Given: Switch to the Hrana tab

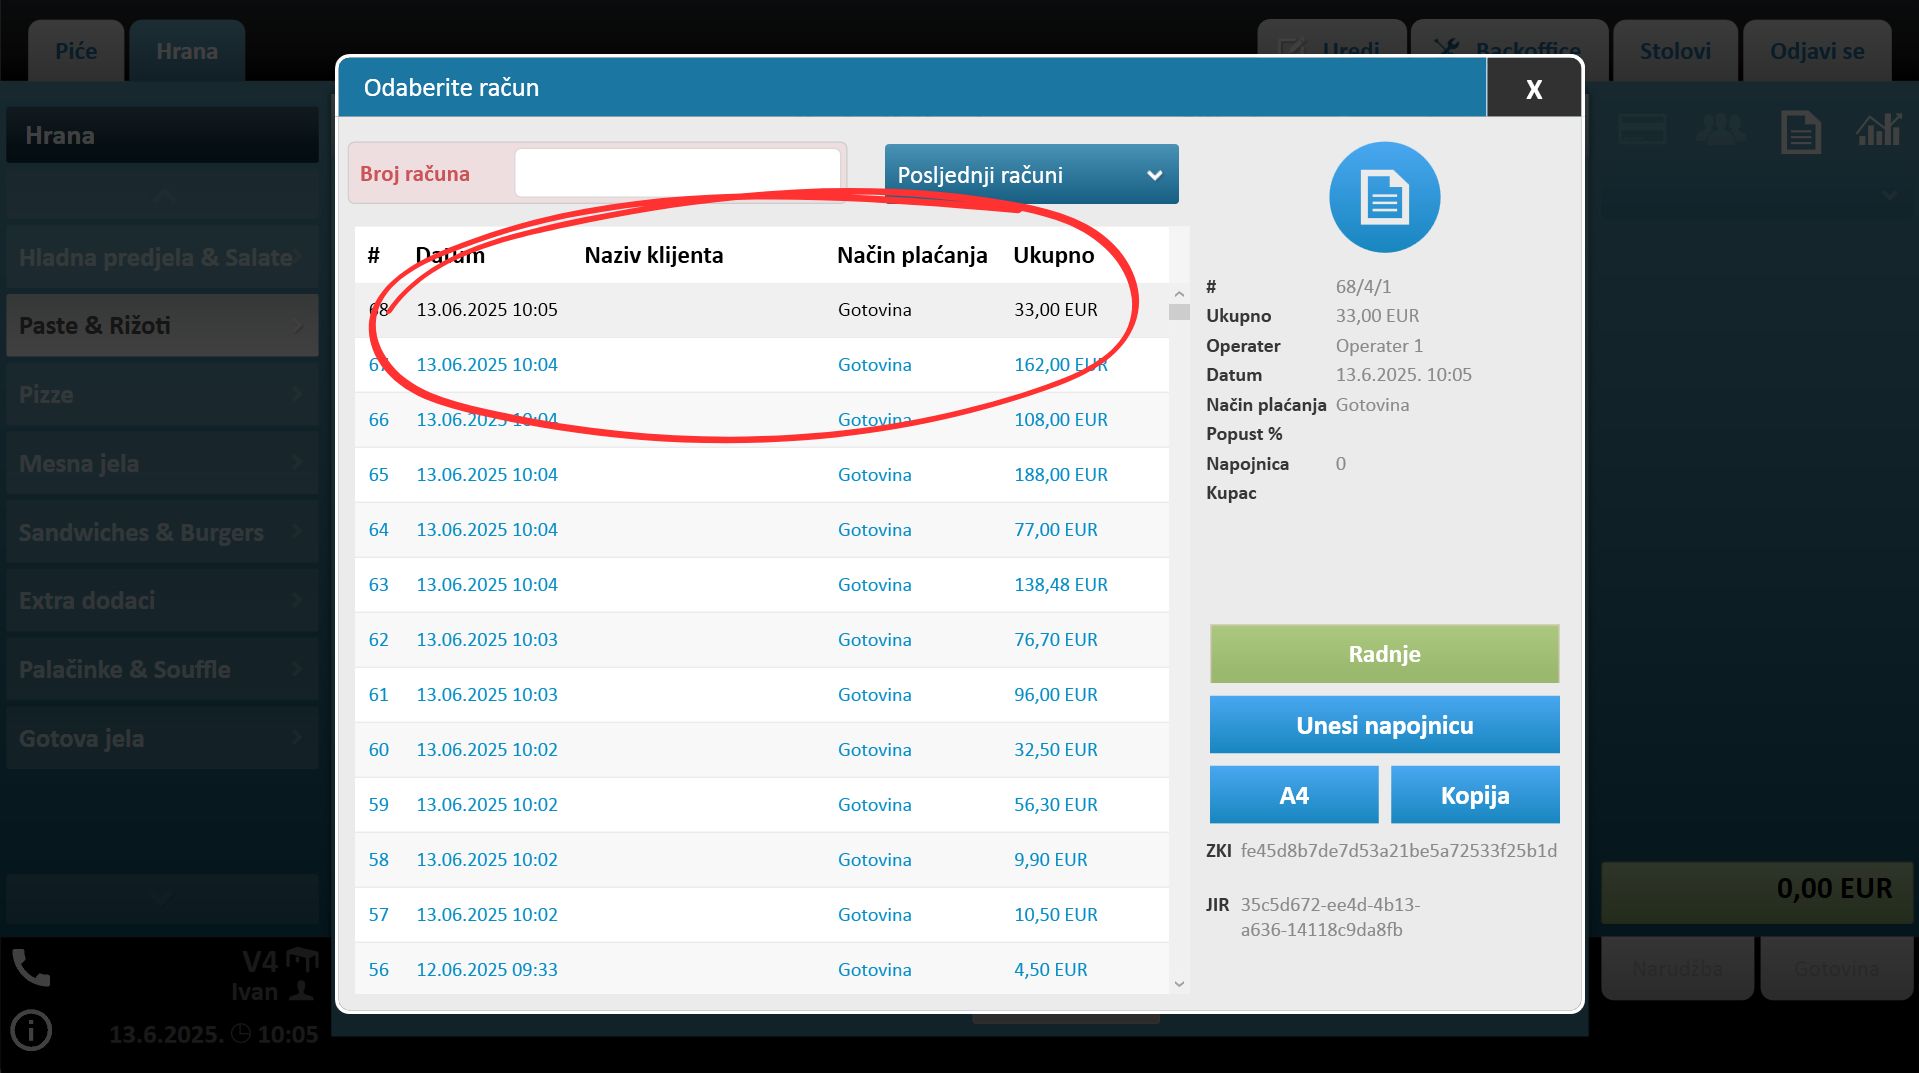Looking at the screenshot, I should [x=187, y=51].
